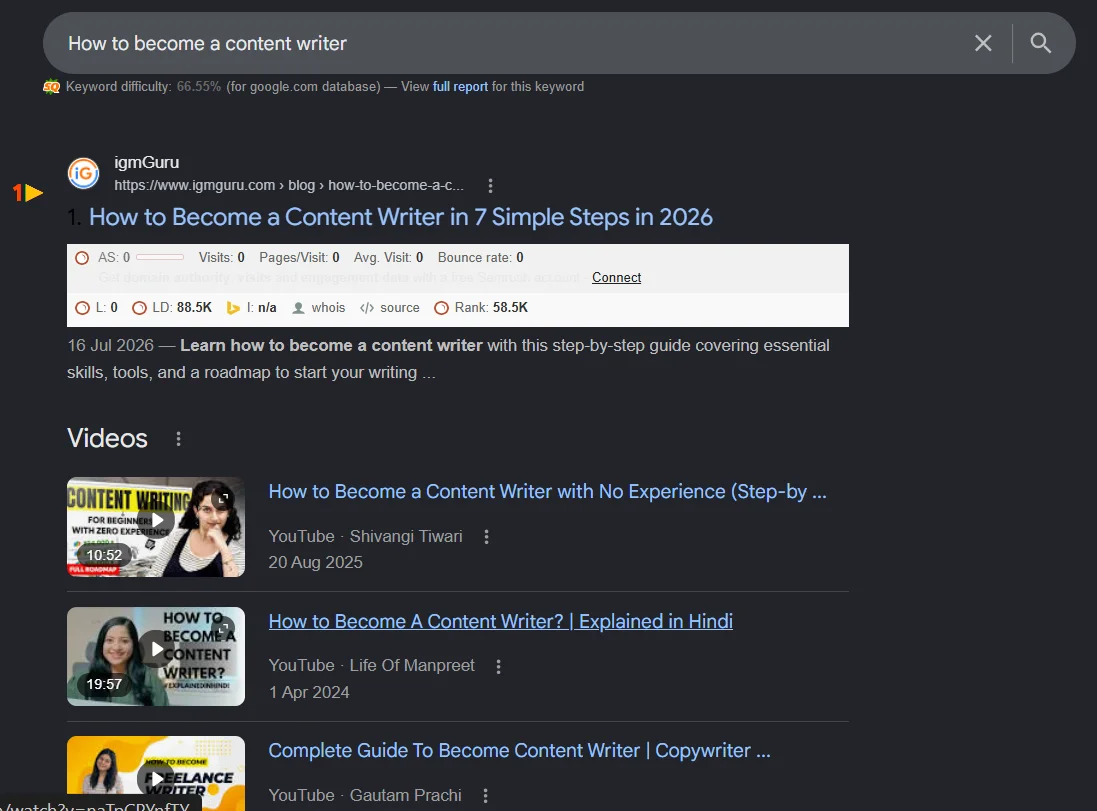The height and width of the screenshot is (811, 1097).
Task: Open 'Complete Guide To Become Content Writer | Copywriter' video
Action: [x=519, y=751]
